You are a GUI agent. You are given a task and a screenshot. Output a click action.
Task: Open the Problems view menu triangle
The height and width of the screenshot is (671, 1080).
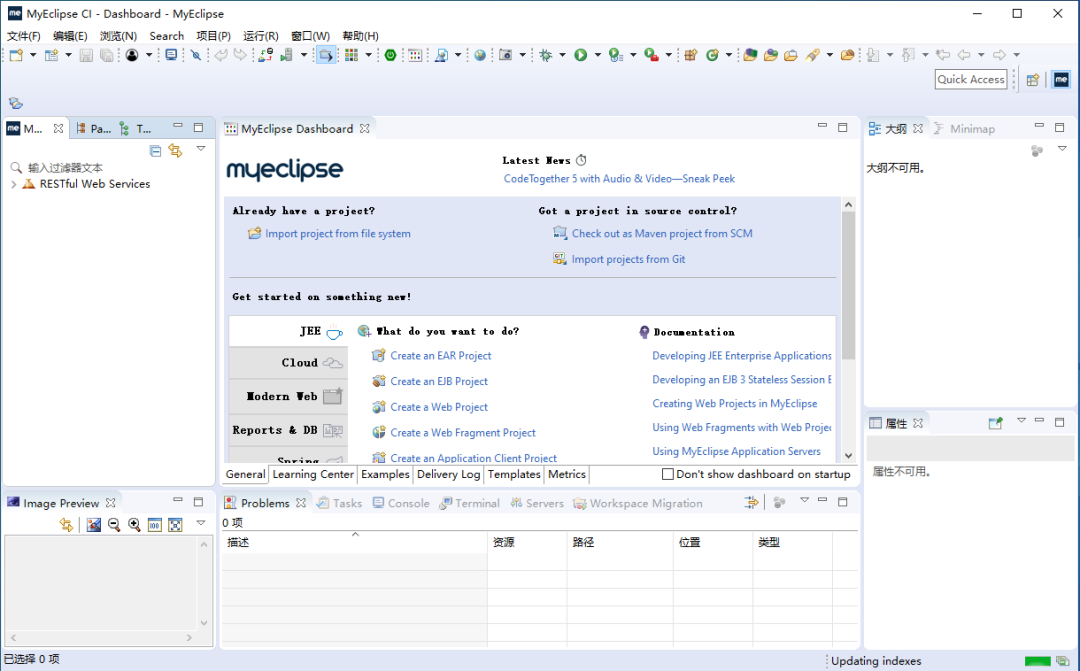[804, 501]
